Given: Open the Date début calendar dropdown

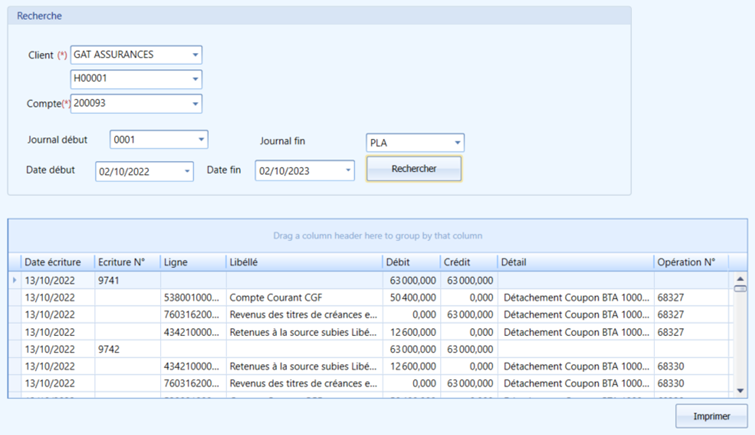Looking at the screenshot, I should (x=187, y=171).
